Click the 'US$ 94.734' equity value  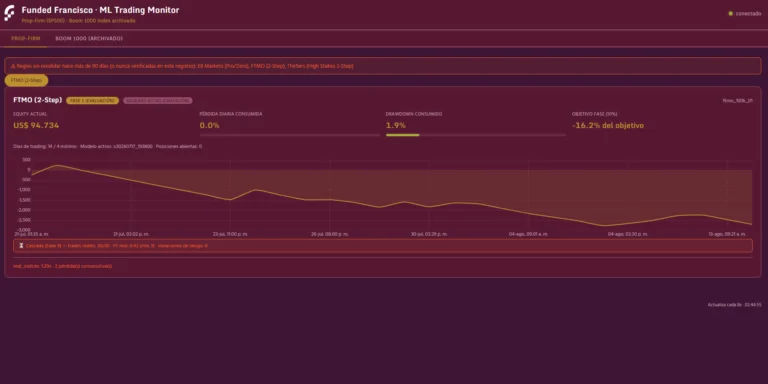36,125
